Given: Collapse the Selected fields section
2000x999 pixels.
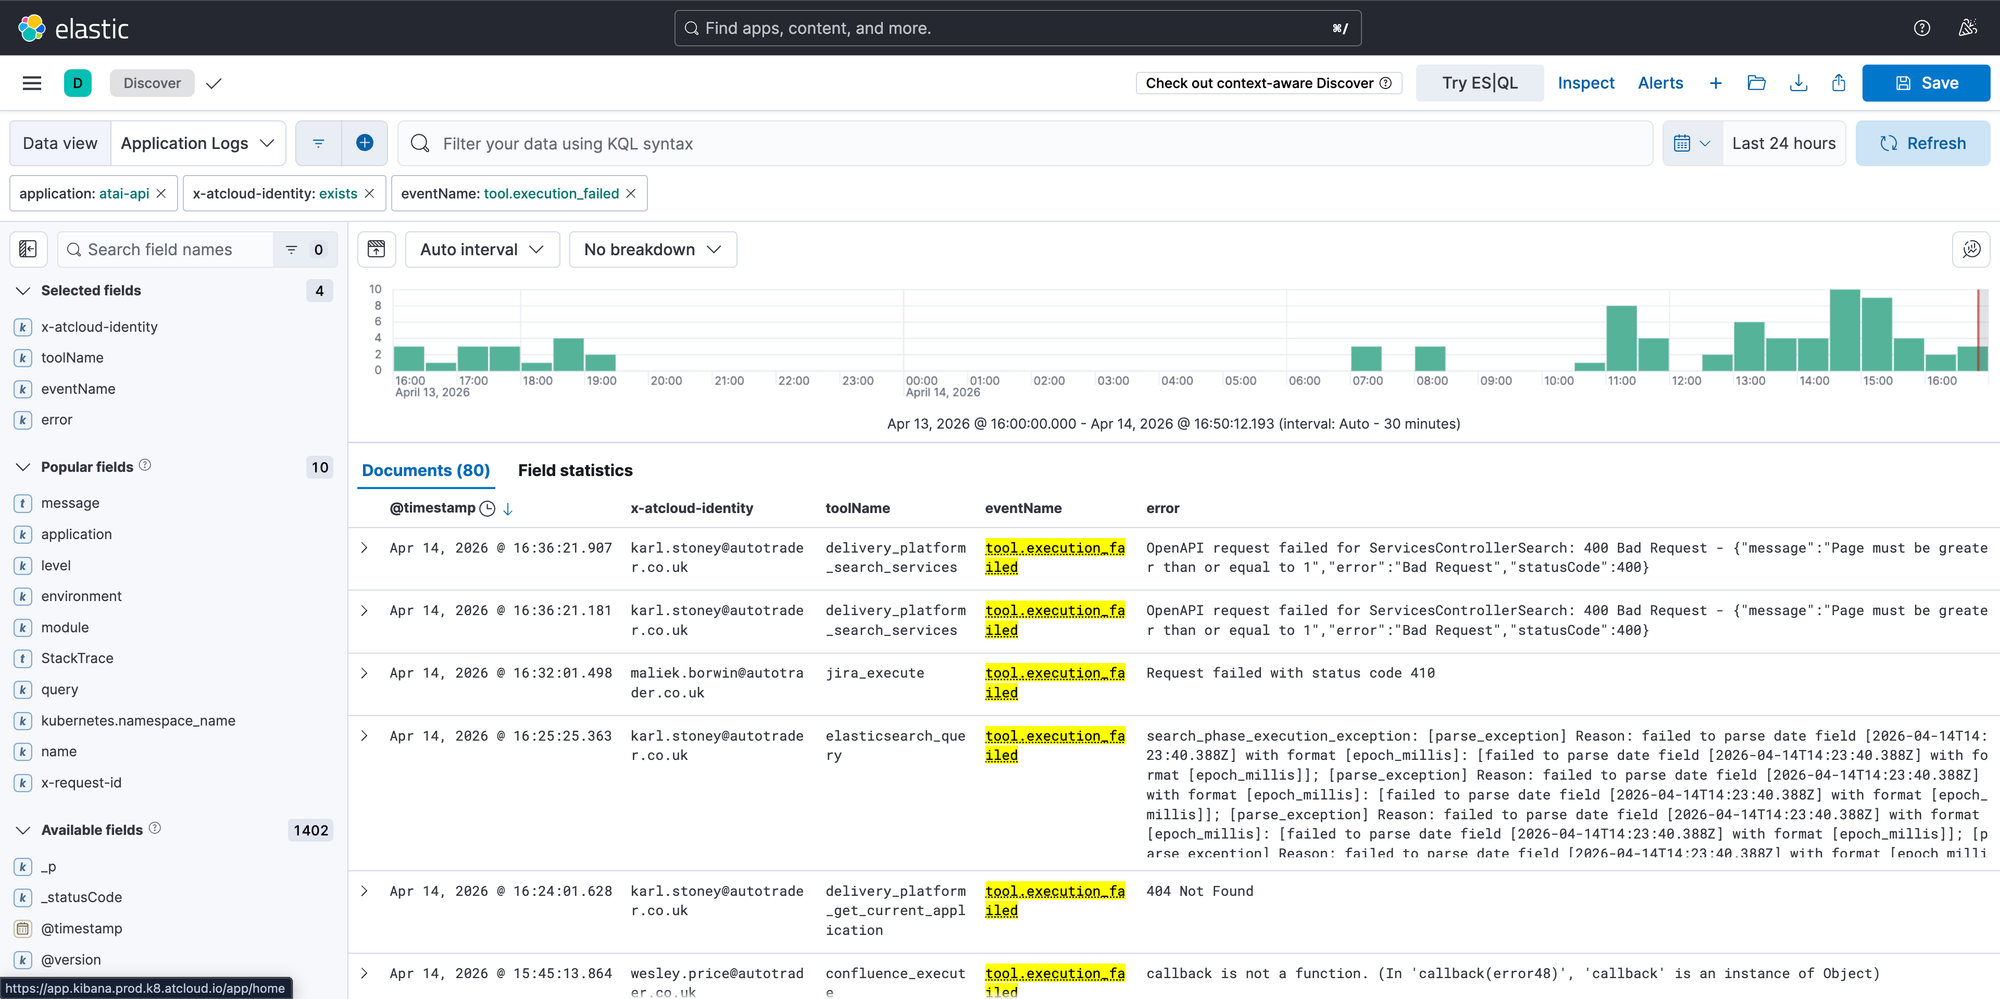Looking at the screenshot, I should click(23, 290).
